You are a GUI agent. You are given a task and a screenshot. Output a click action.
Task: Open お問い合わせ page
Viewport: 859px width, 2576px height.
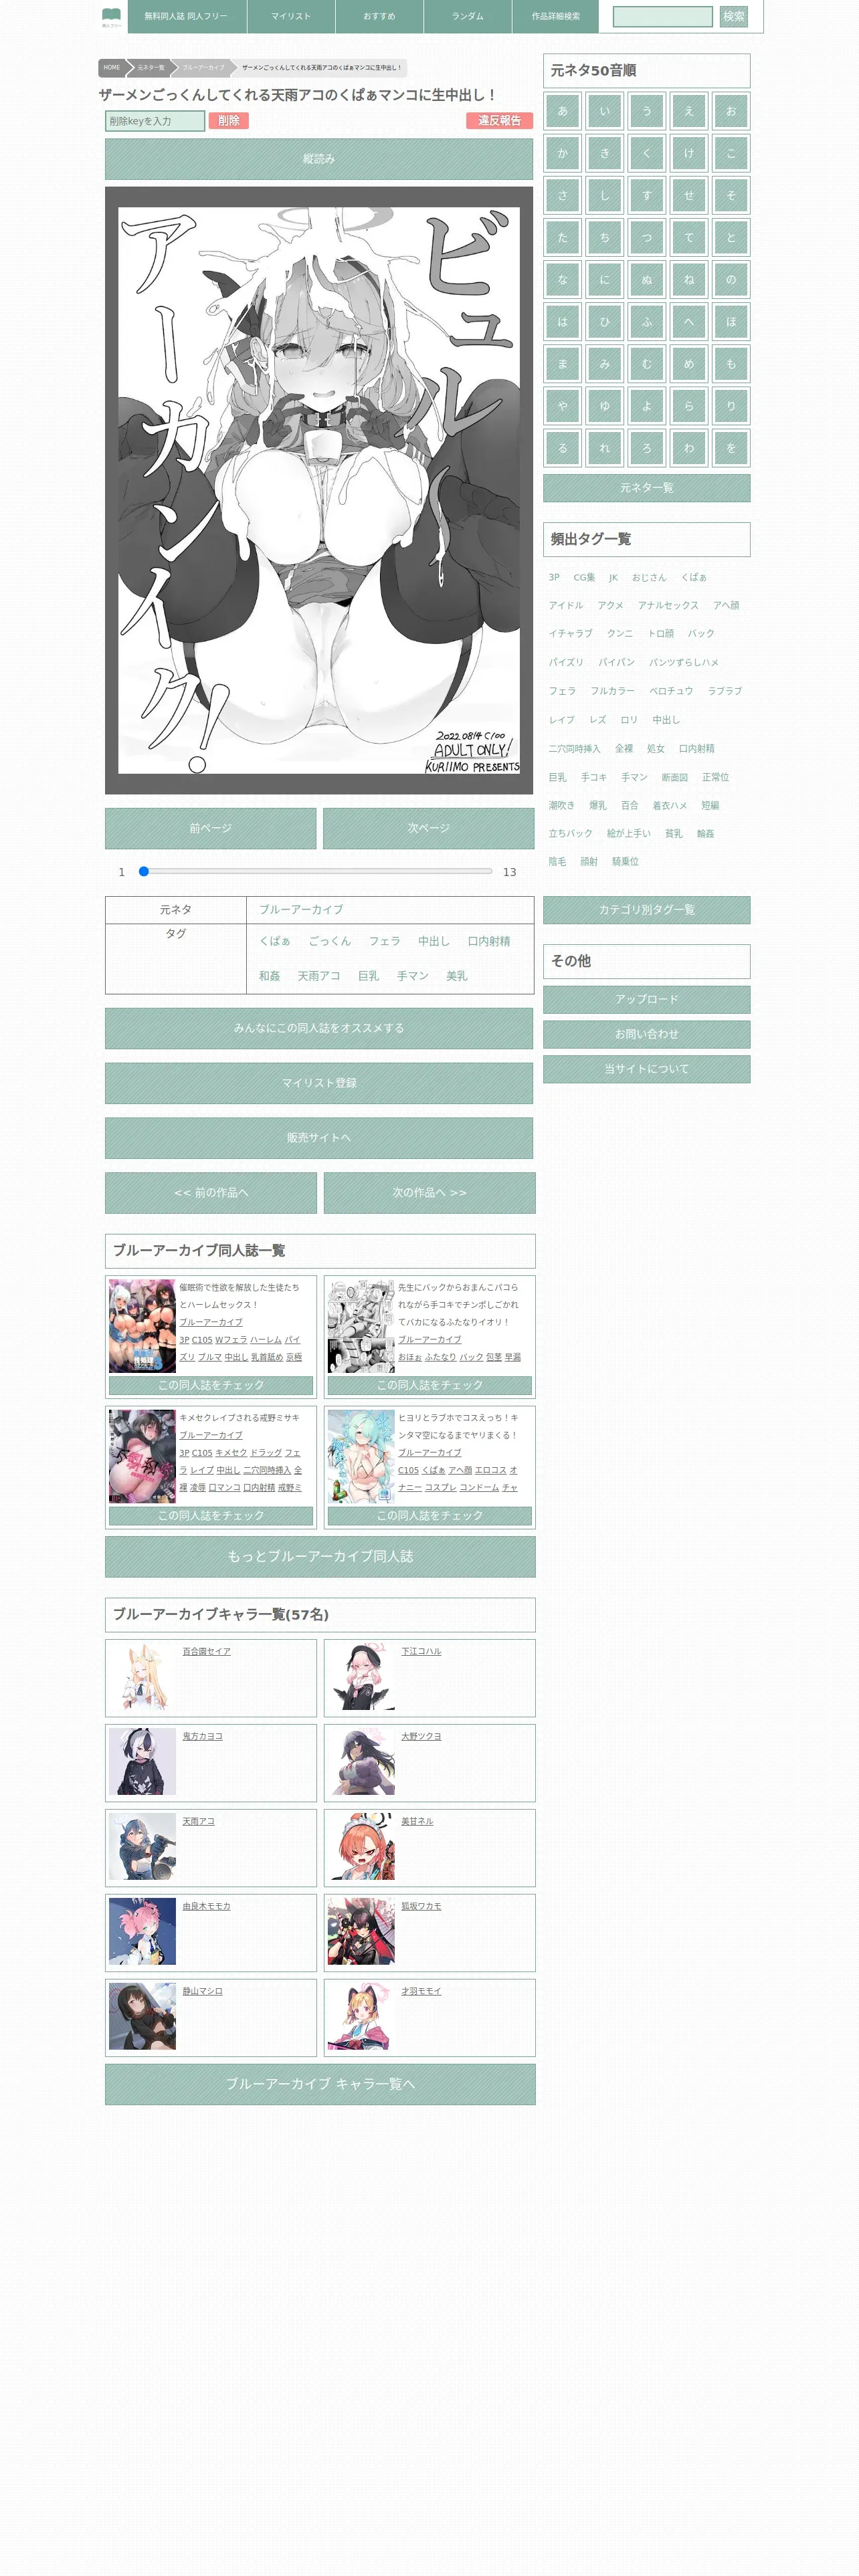click(x=646, y=1034)
